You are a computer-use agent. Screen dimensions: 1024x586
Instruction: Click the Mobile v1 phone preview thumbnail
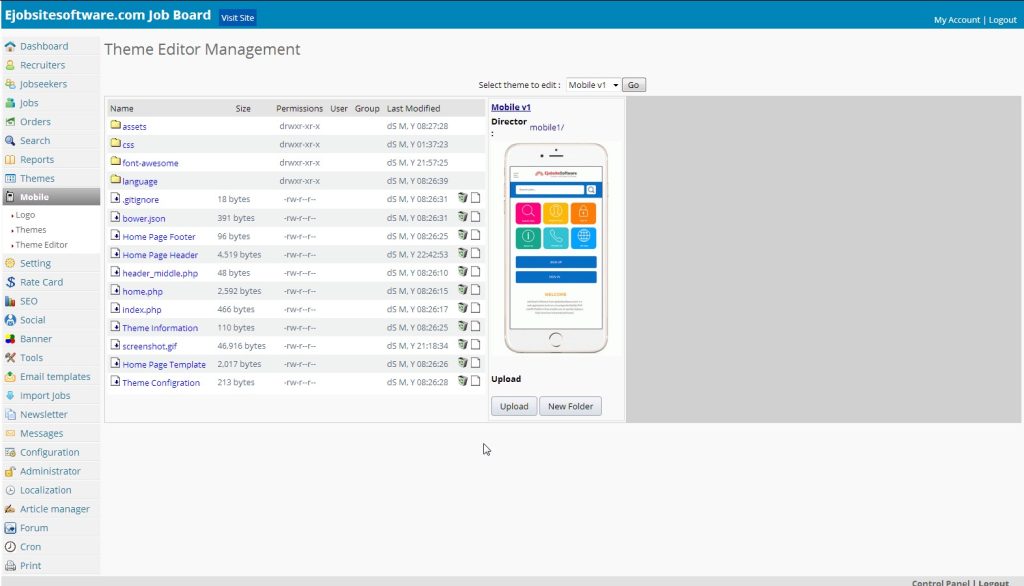pyautogui.click(x=556, y=248)
